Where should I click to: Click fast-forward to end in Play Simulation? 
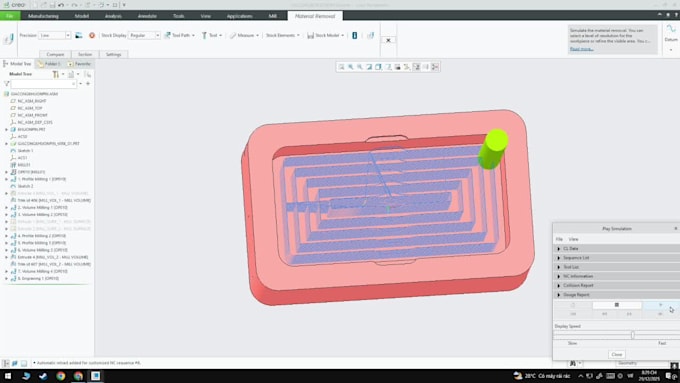click(660, 314)
